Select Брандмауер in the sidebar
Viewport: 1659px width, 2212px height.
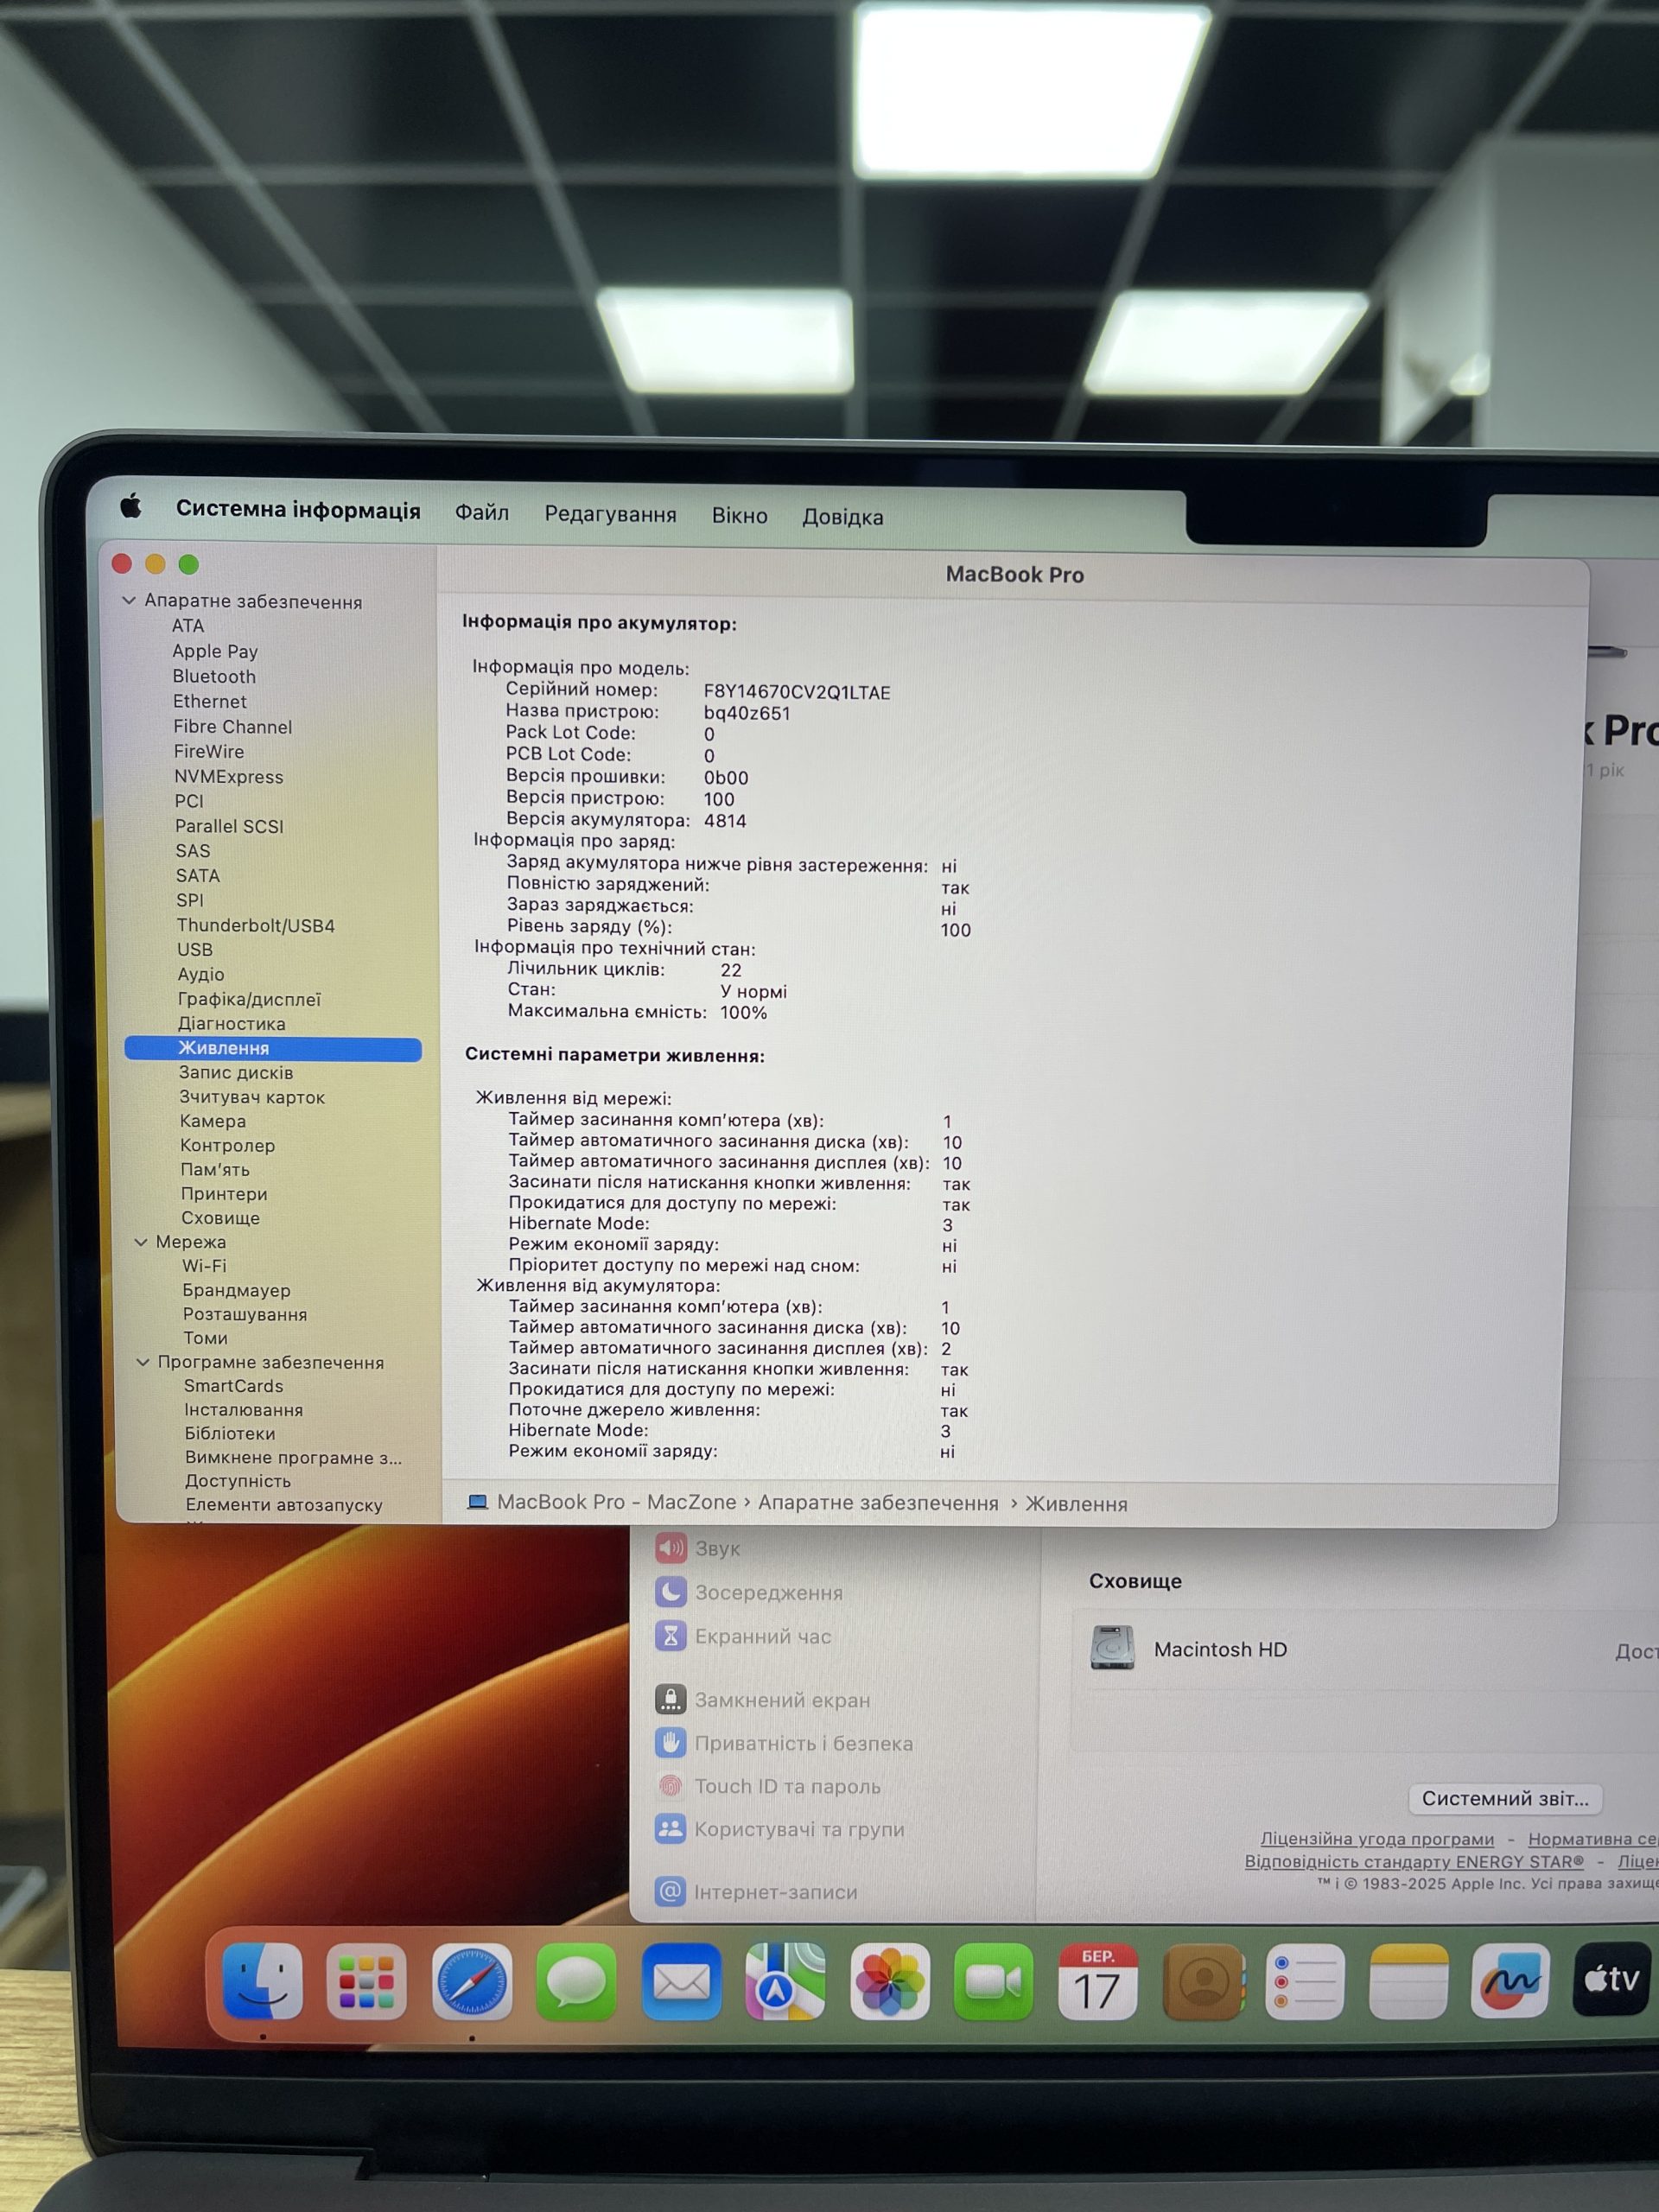click(x=236, y=1291)
